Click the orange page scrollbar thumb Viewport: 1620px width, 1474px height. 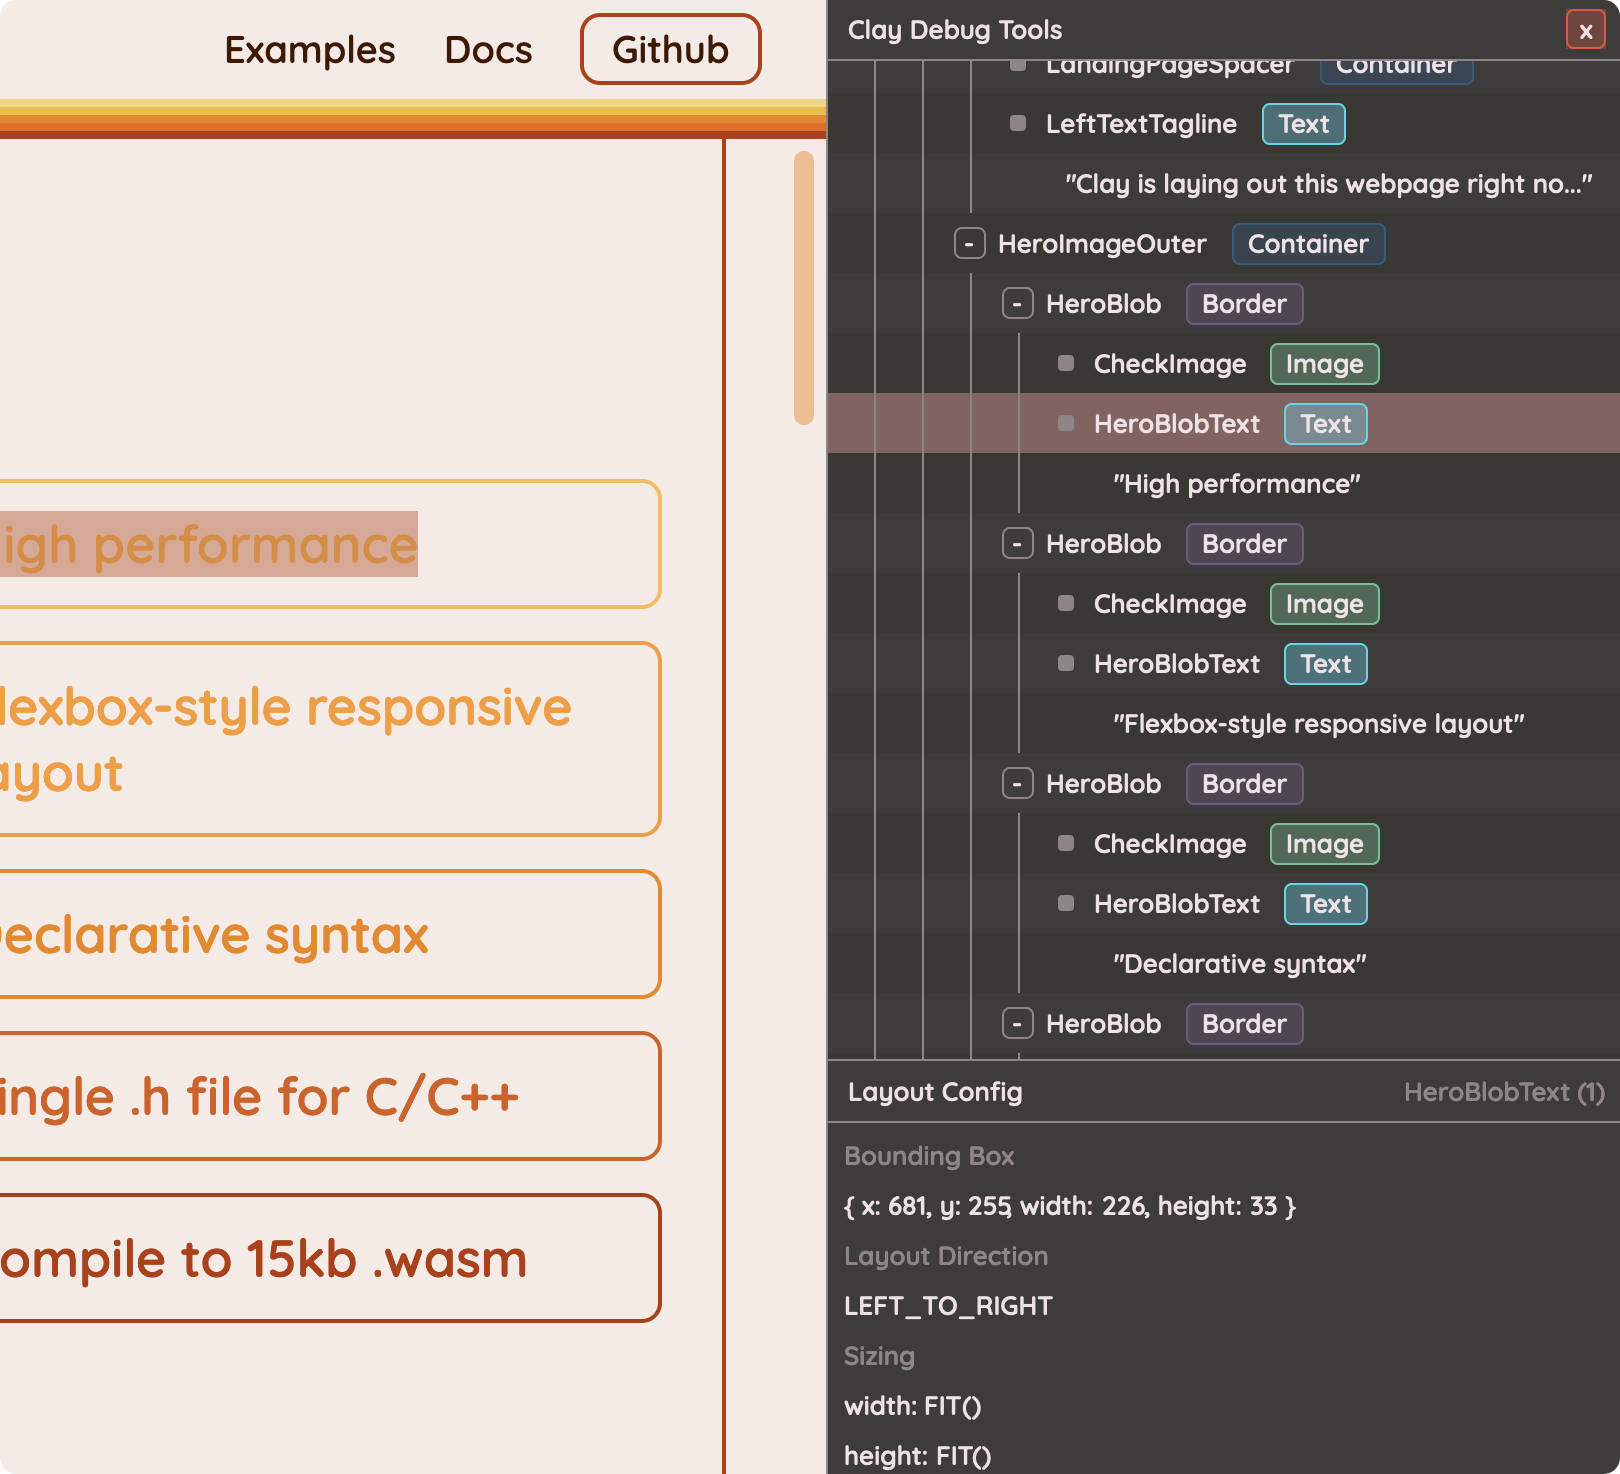(x=803, y=288)
